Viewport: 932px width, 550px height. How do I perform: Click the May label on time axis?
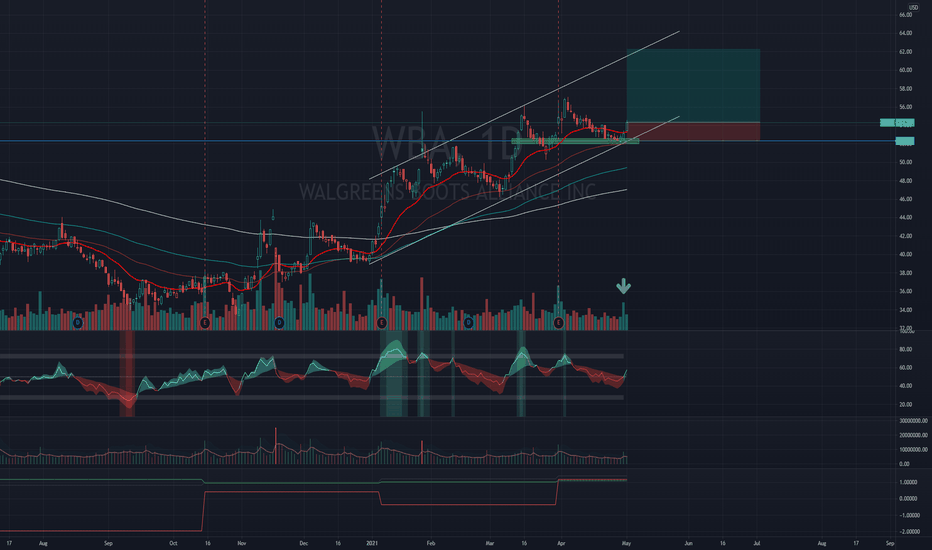click(626, 543)
